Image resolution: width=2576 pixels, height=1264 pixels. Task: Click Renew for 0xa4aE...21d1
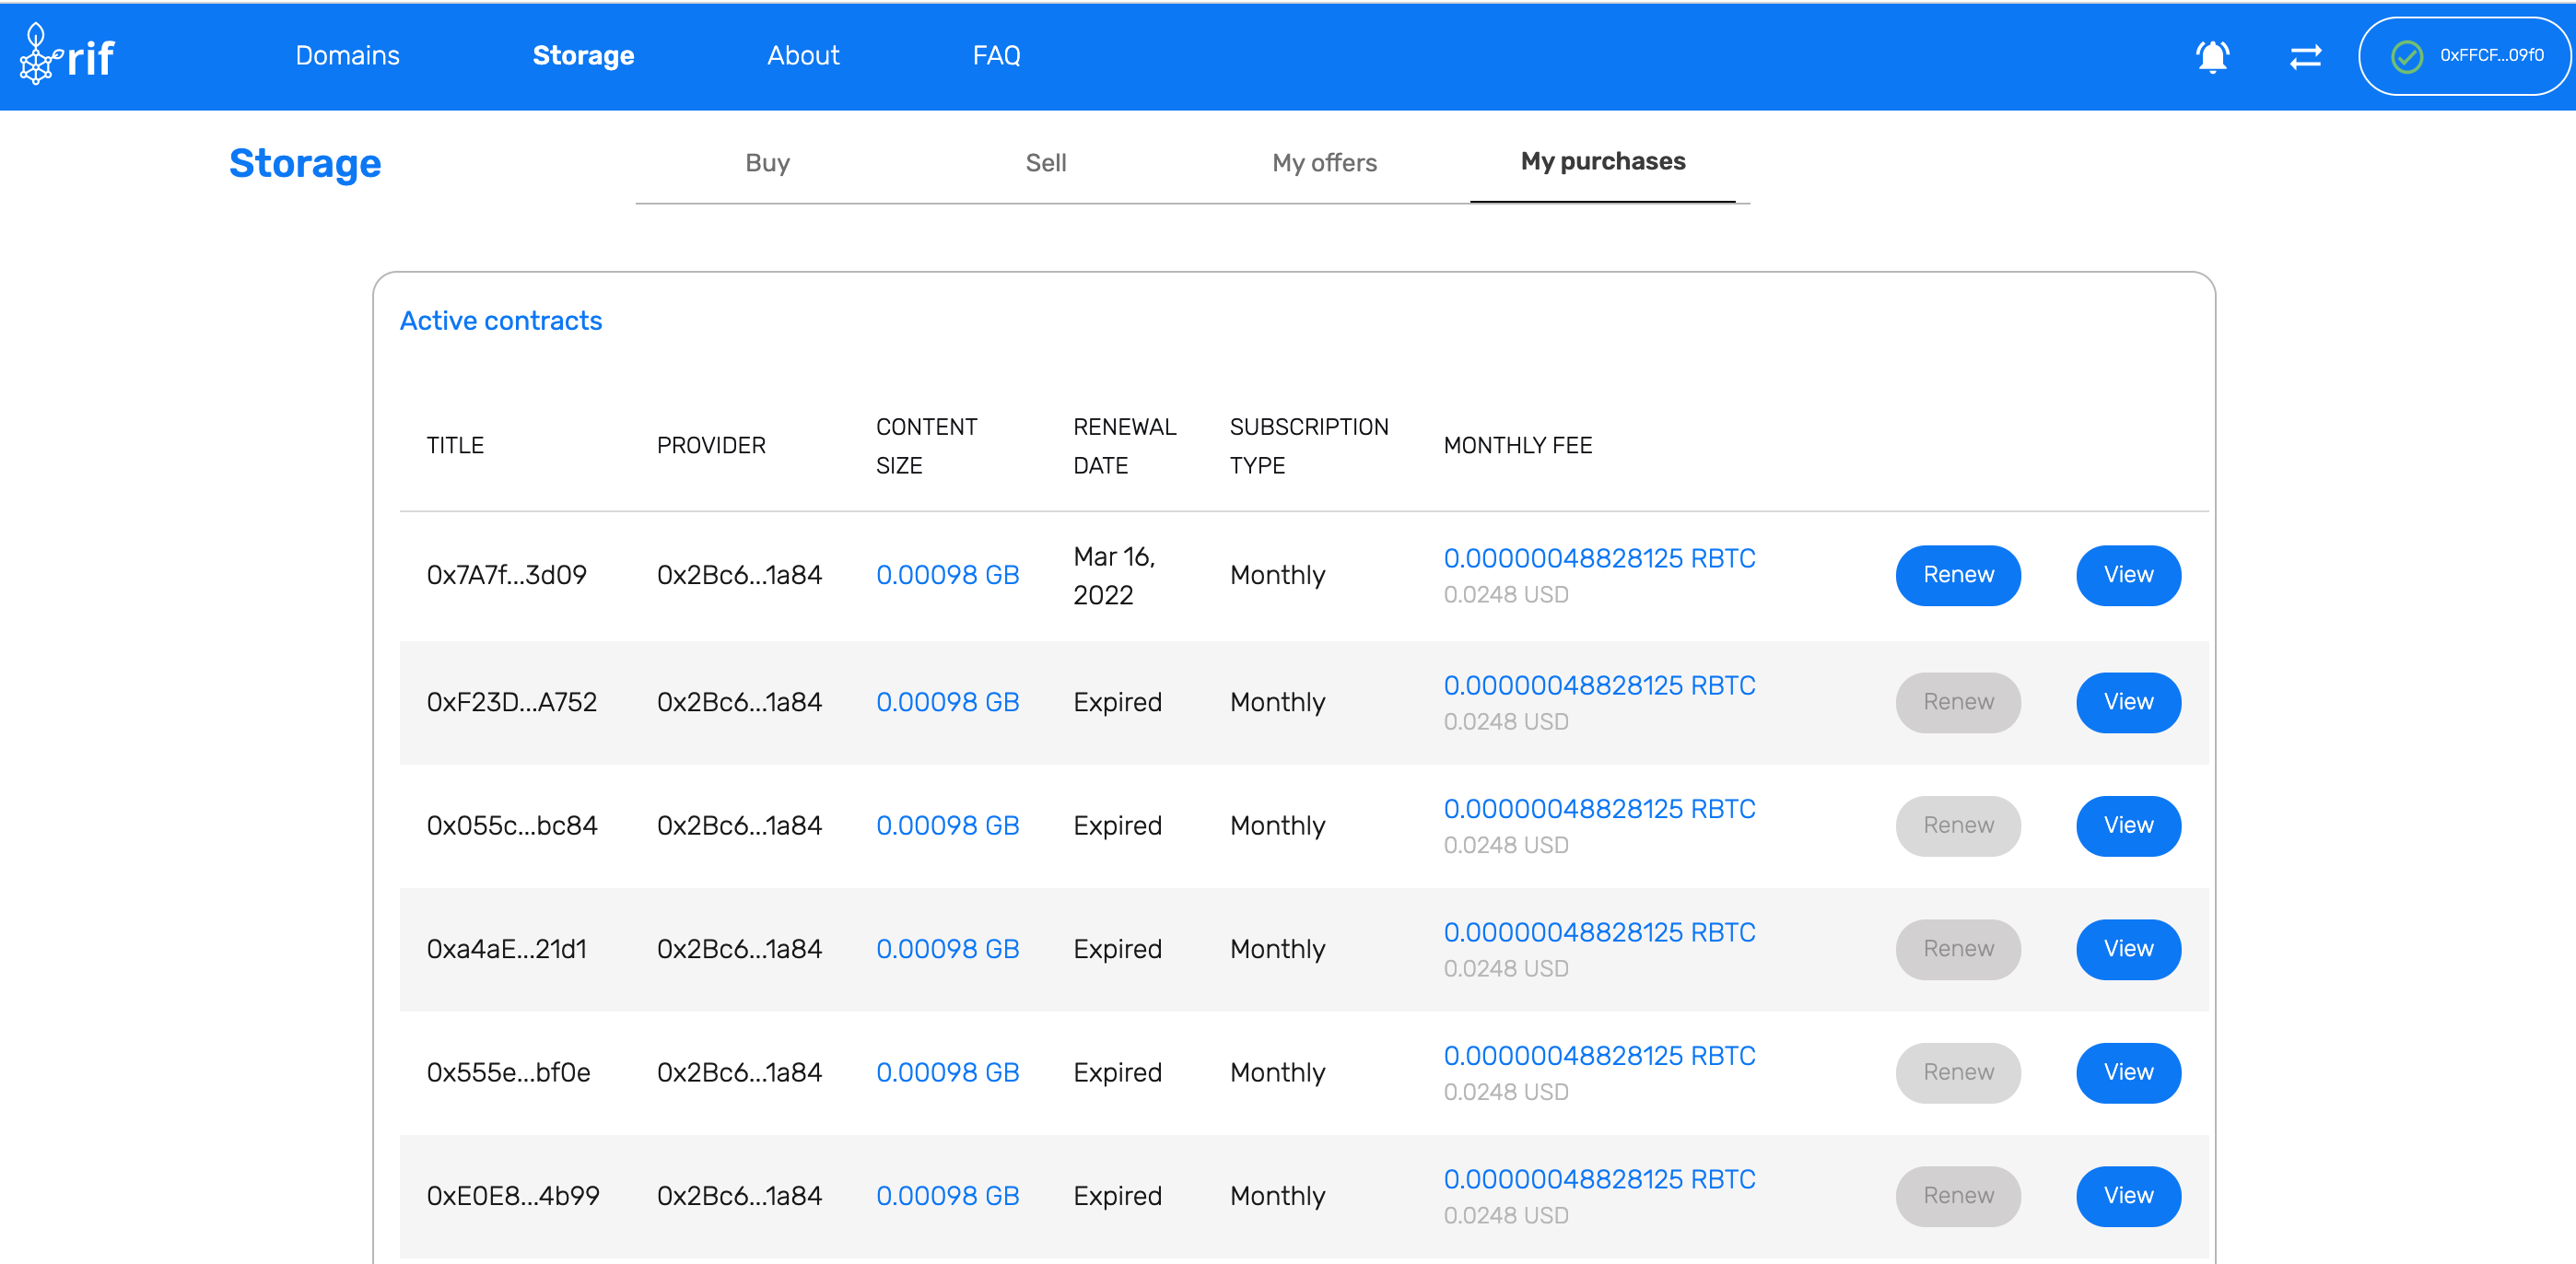tap(1958, 949)
